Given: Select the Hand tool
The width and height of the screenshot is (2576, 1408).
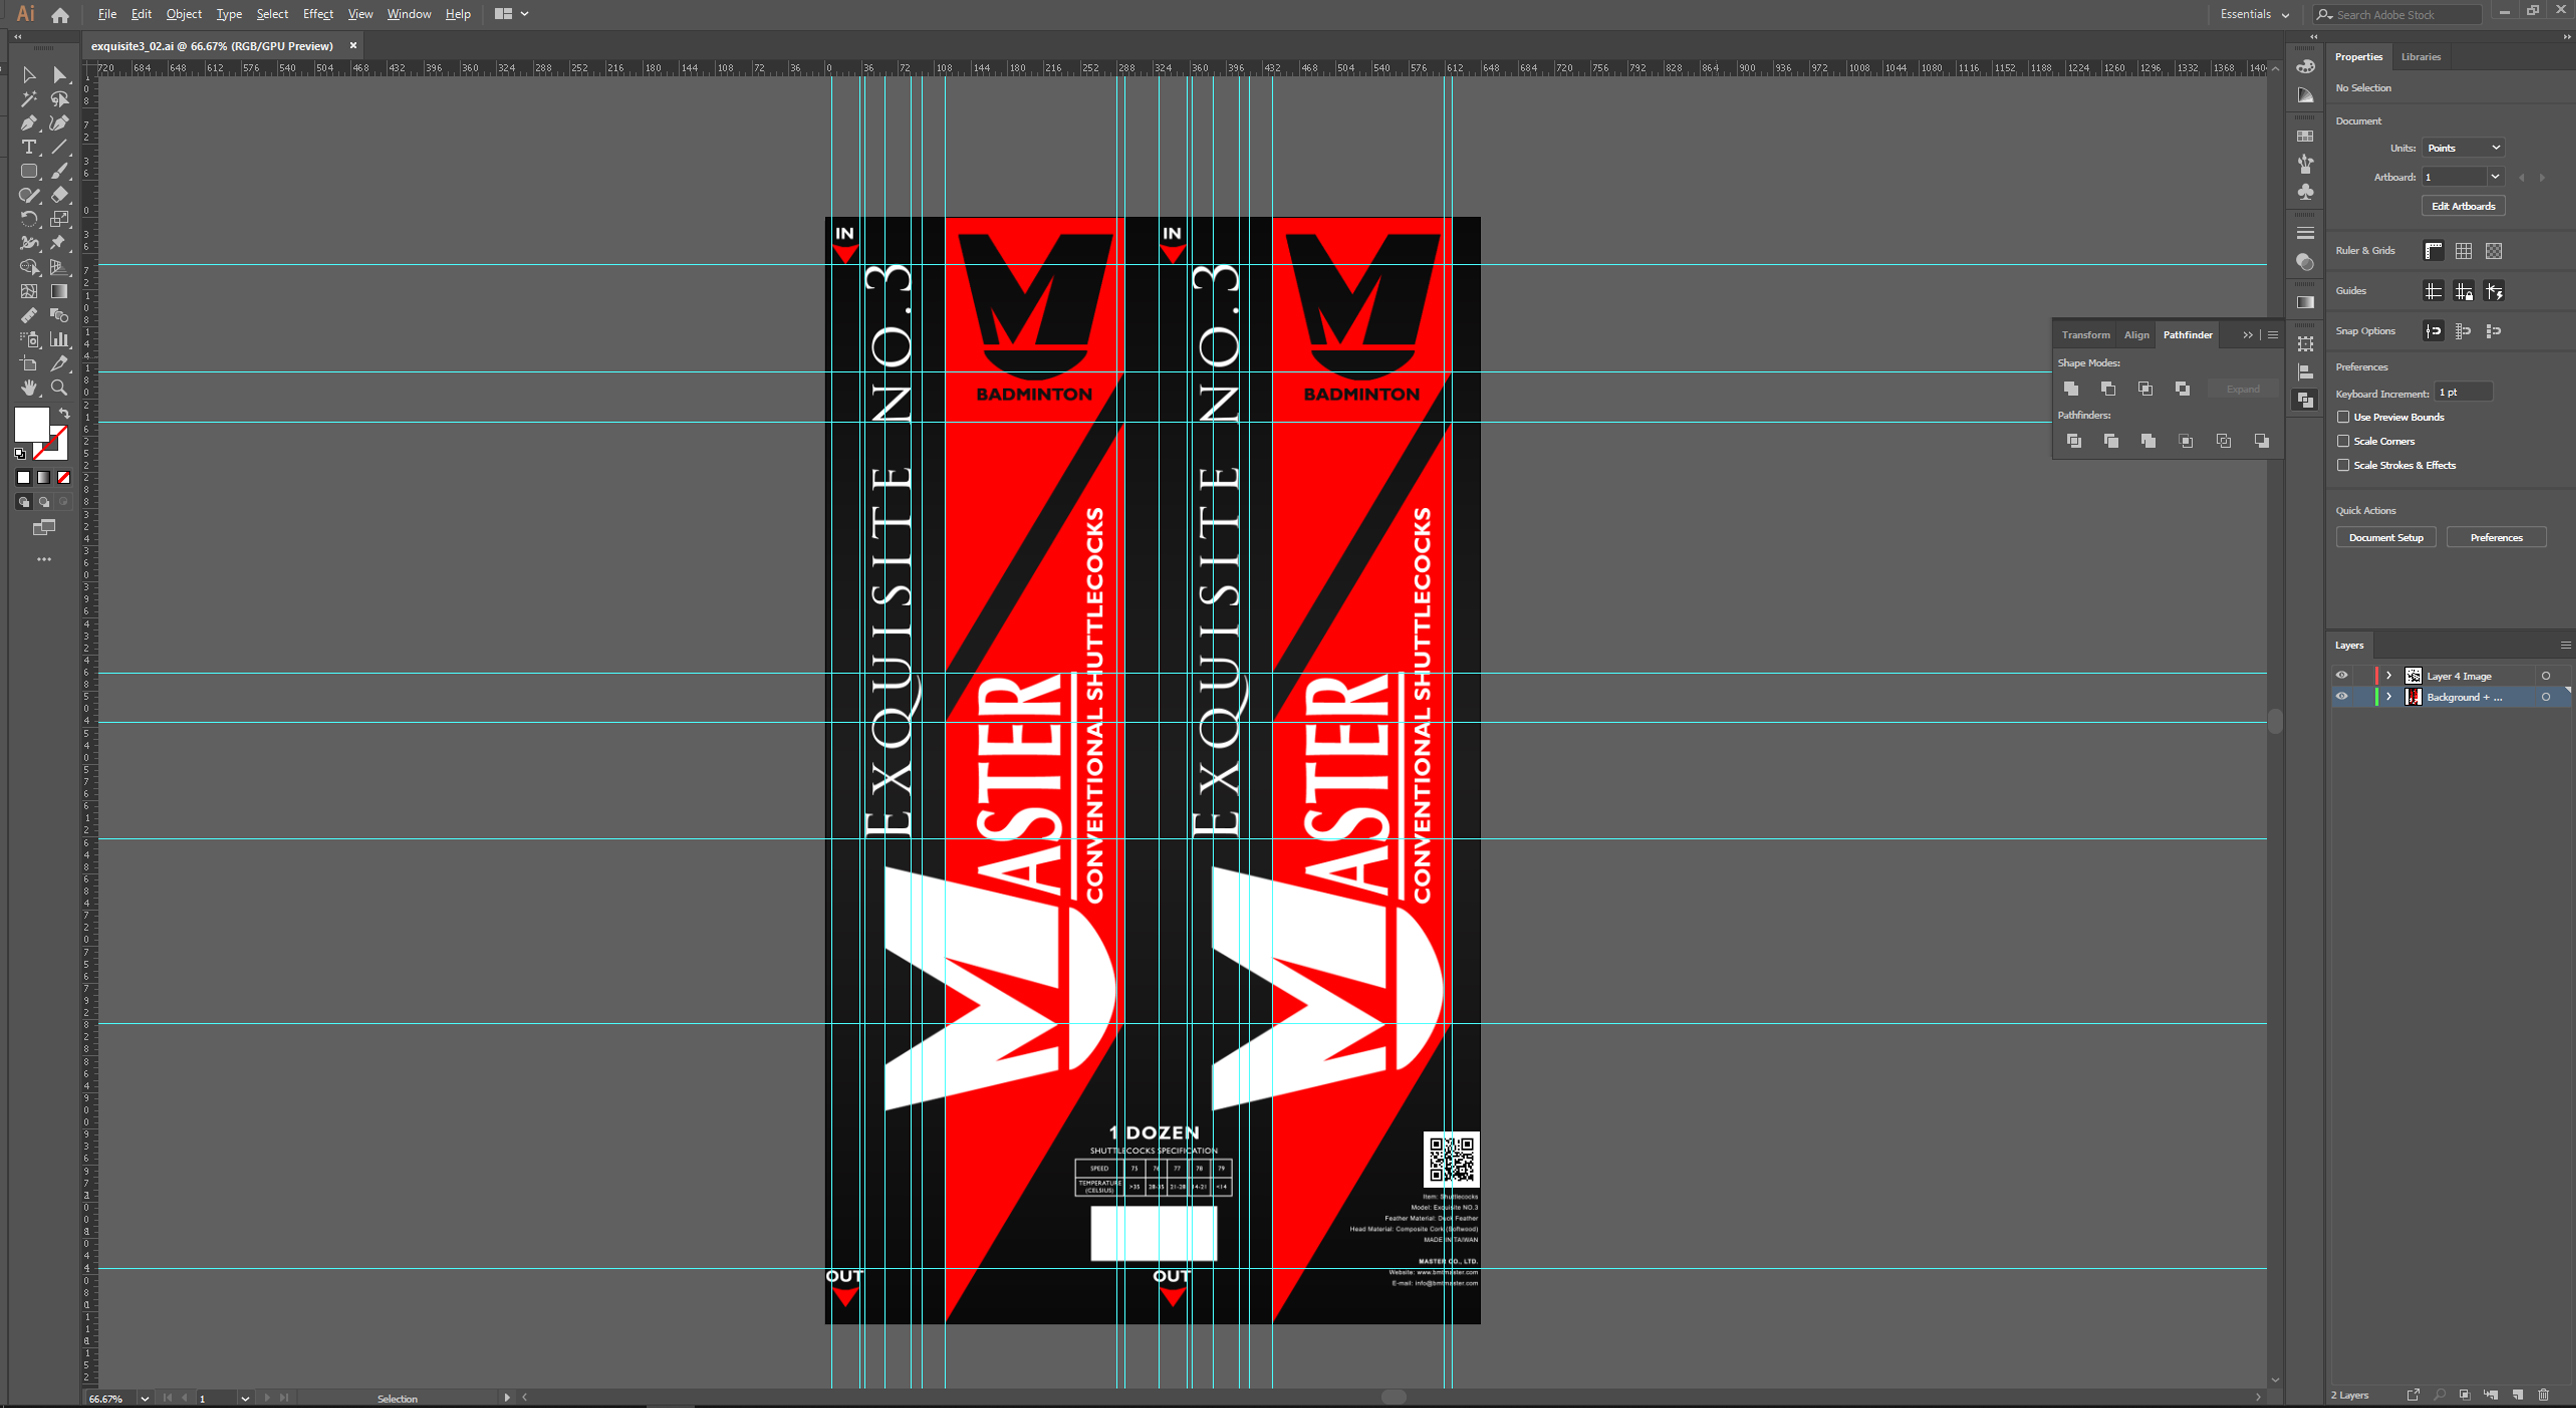Looking at the screenshot, I should click(29, 388).
